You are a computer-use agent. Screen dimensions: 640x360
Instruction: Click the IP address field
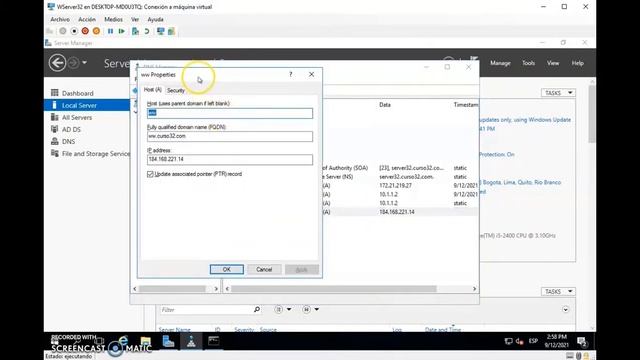[230, 160]
